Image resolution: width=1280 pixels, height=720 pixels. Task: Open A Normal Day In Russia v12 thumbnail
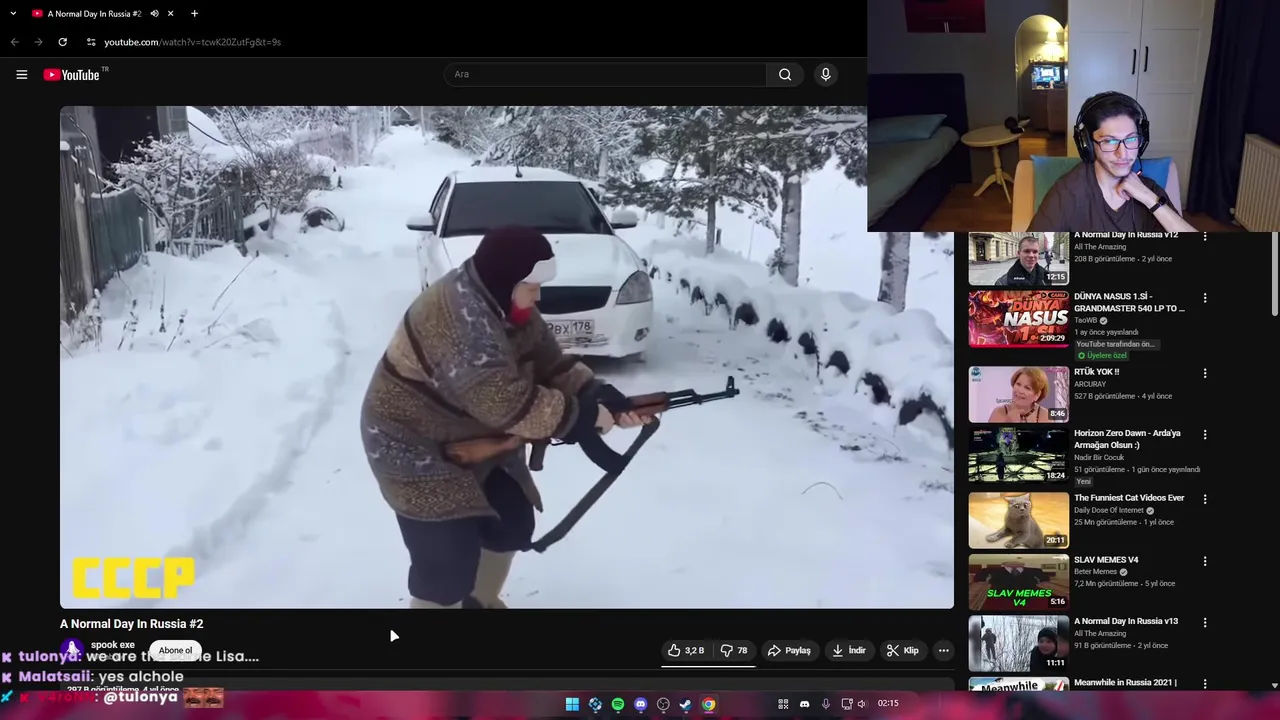tap(1018, 259)
